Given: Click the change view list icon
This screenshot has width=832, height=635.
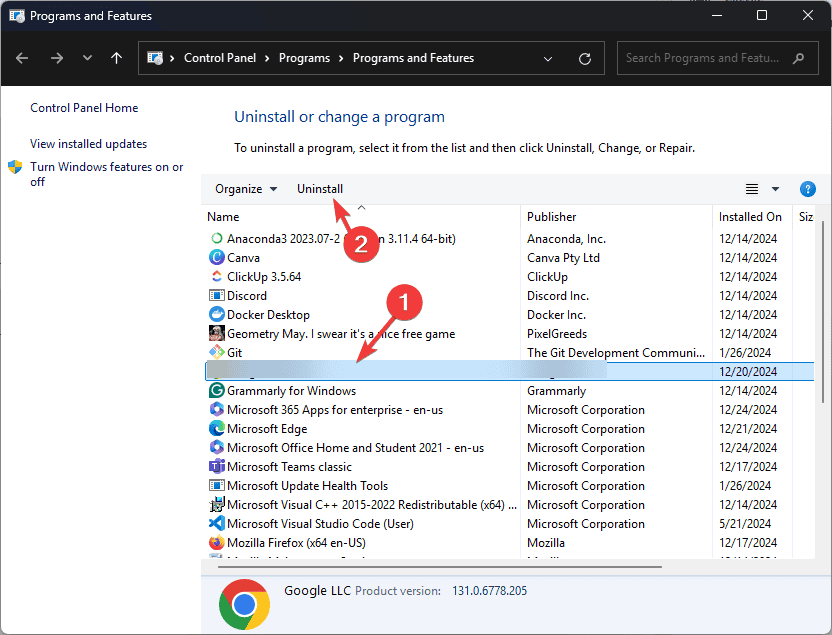Looking at the screenshot, I should [x=751, y=189].
